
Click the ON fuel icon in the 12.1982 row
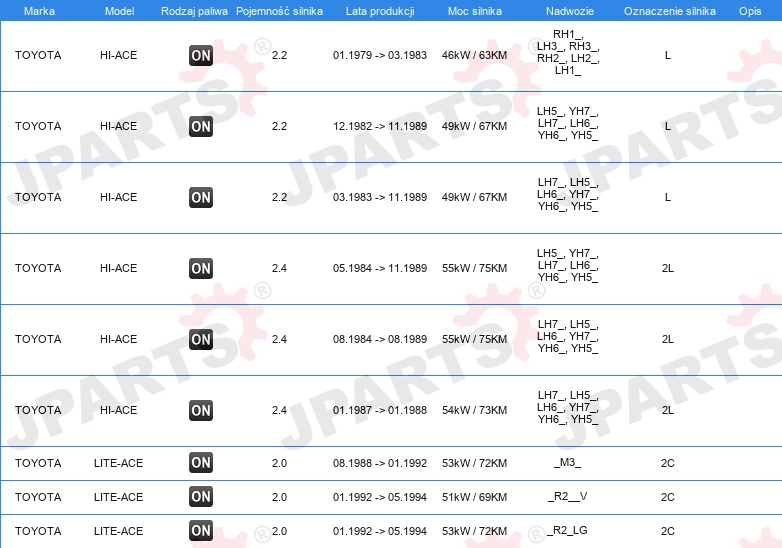click(201, 126)
